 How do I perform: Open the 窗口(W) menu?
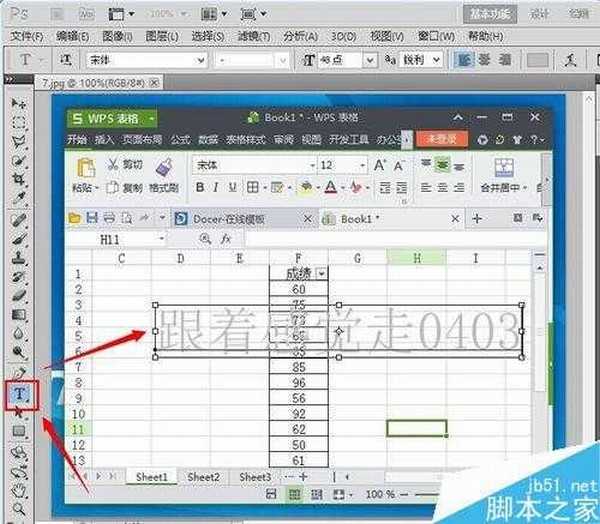click(436, 36)
